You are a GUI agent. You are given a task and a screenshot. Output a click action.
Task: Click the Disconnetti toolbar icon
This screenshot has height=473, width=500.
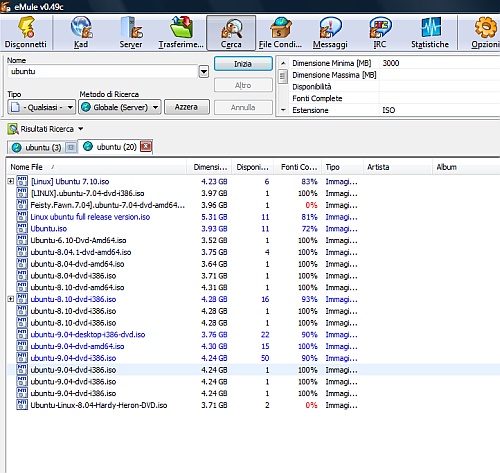point(26,33)
